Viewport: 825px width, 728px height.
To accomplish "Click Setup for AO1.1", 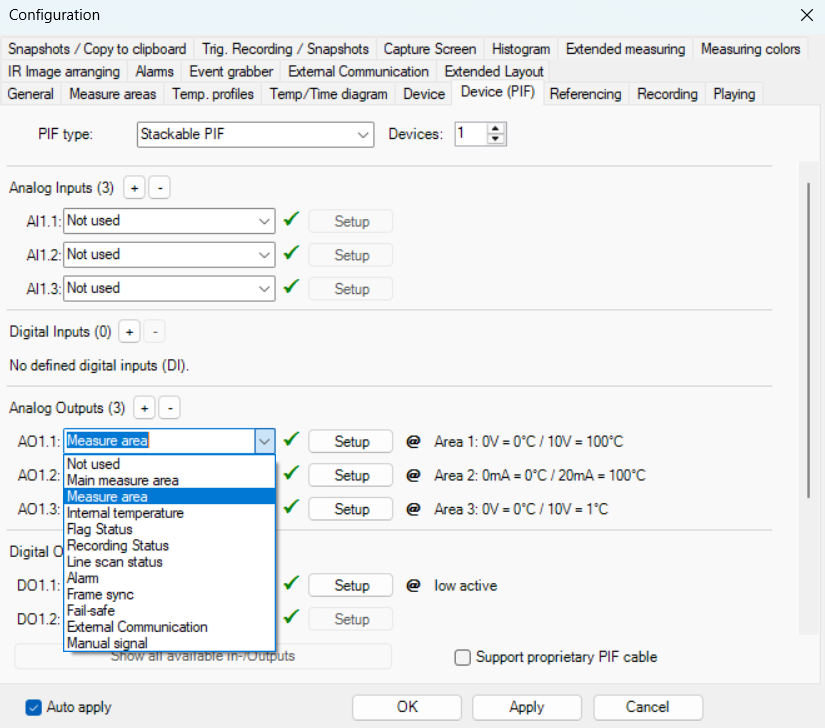I will 351,441.
